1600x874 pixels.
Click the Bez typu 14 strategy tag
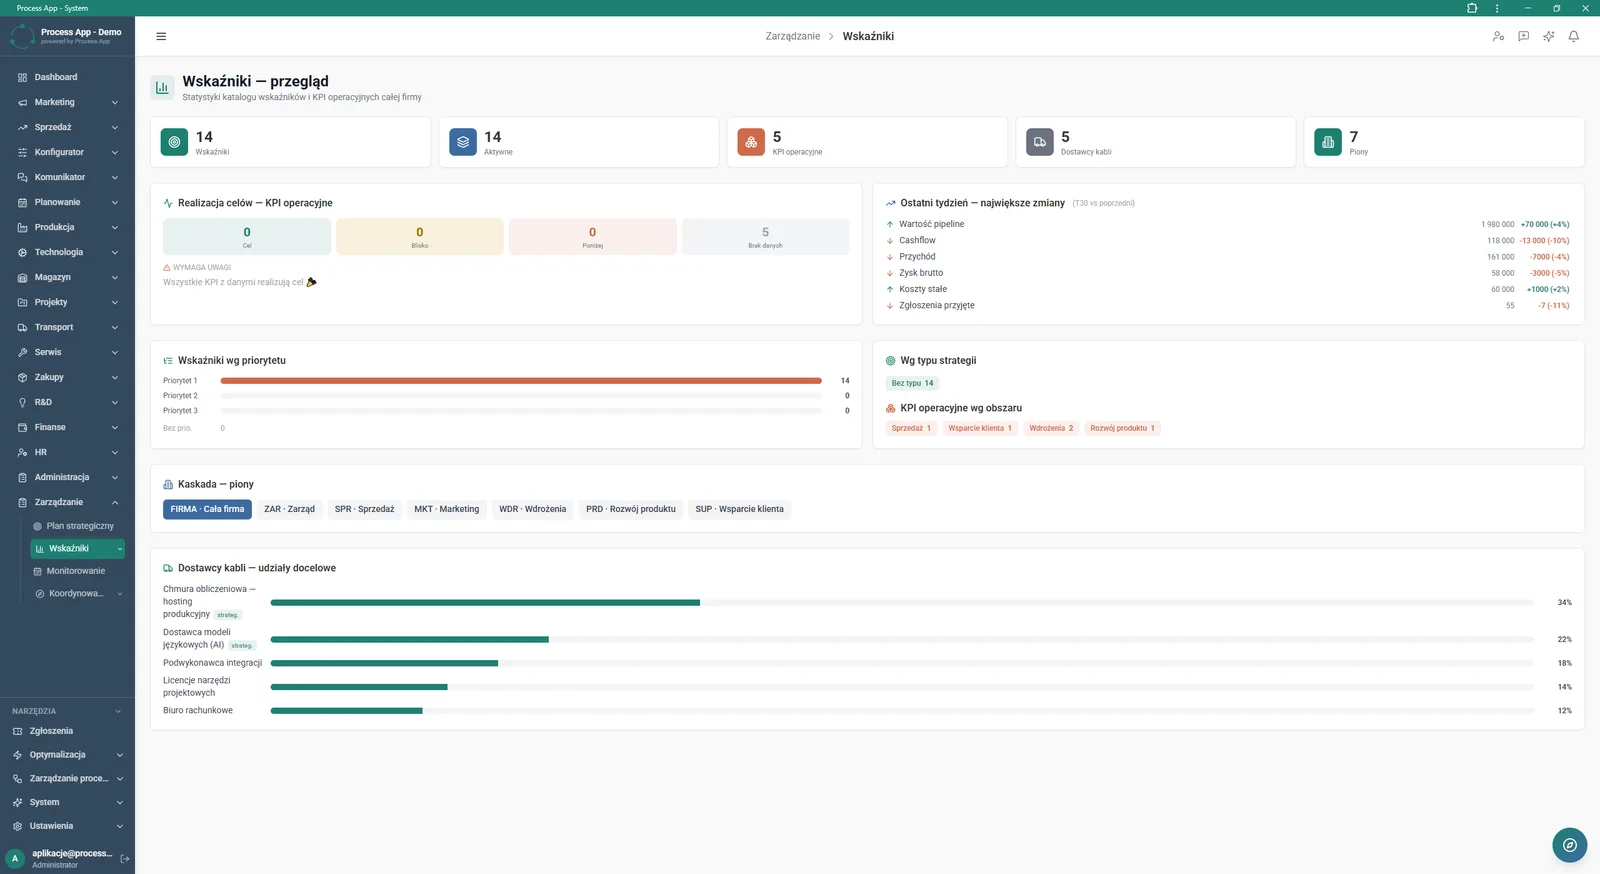pos(912,383)
